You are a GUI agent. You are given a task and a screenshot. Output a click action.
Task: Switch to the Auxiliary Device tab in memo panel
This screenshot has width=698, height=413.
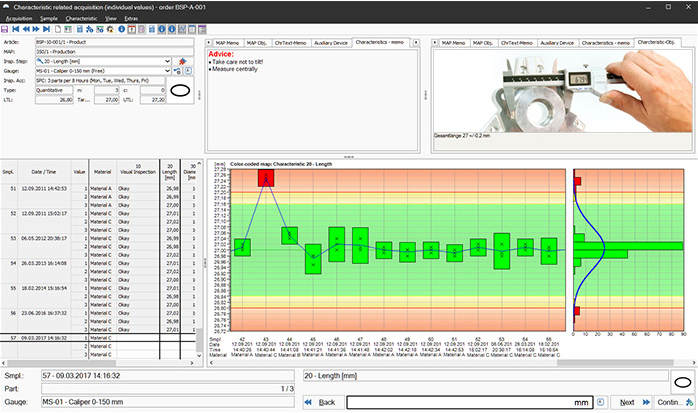click(331, 43)
